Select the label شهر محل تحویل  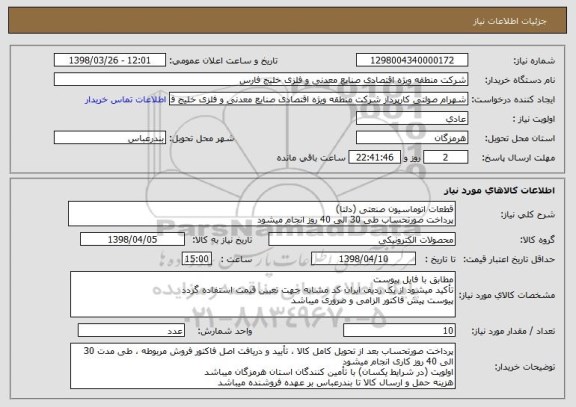tap(202, 138)
